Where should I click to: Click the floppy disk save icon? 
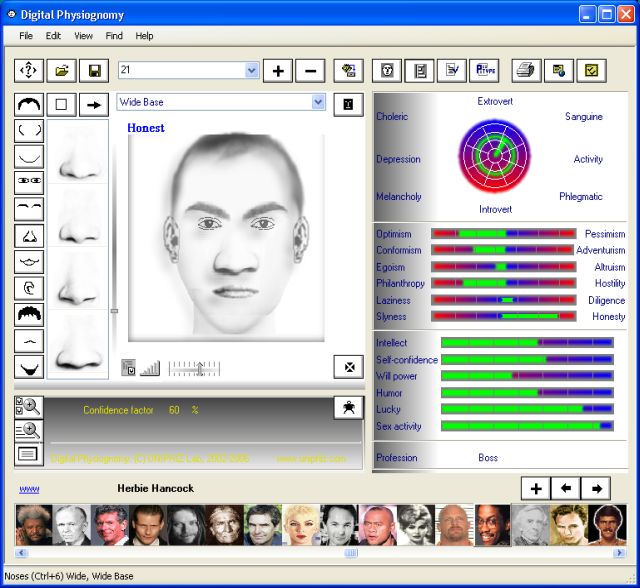coord(93,70)
